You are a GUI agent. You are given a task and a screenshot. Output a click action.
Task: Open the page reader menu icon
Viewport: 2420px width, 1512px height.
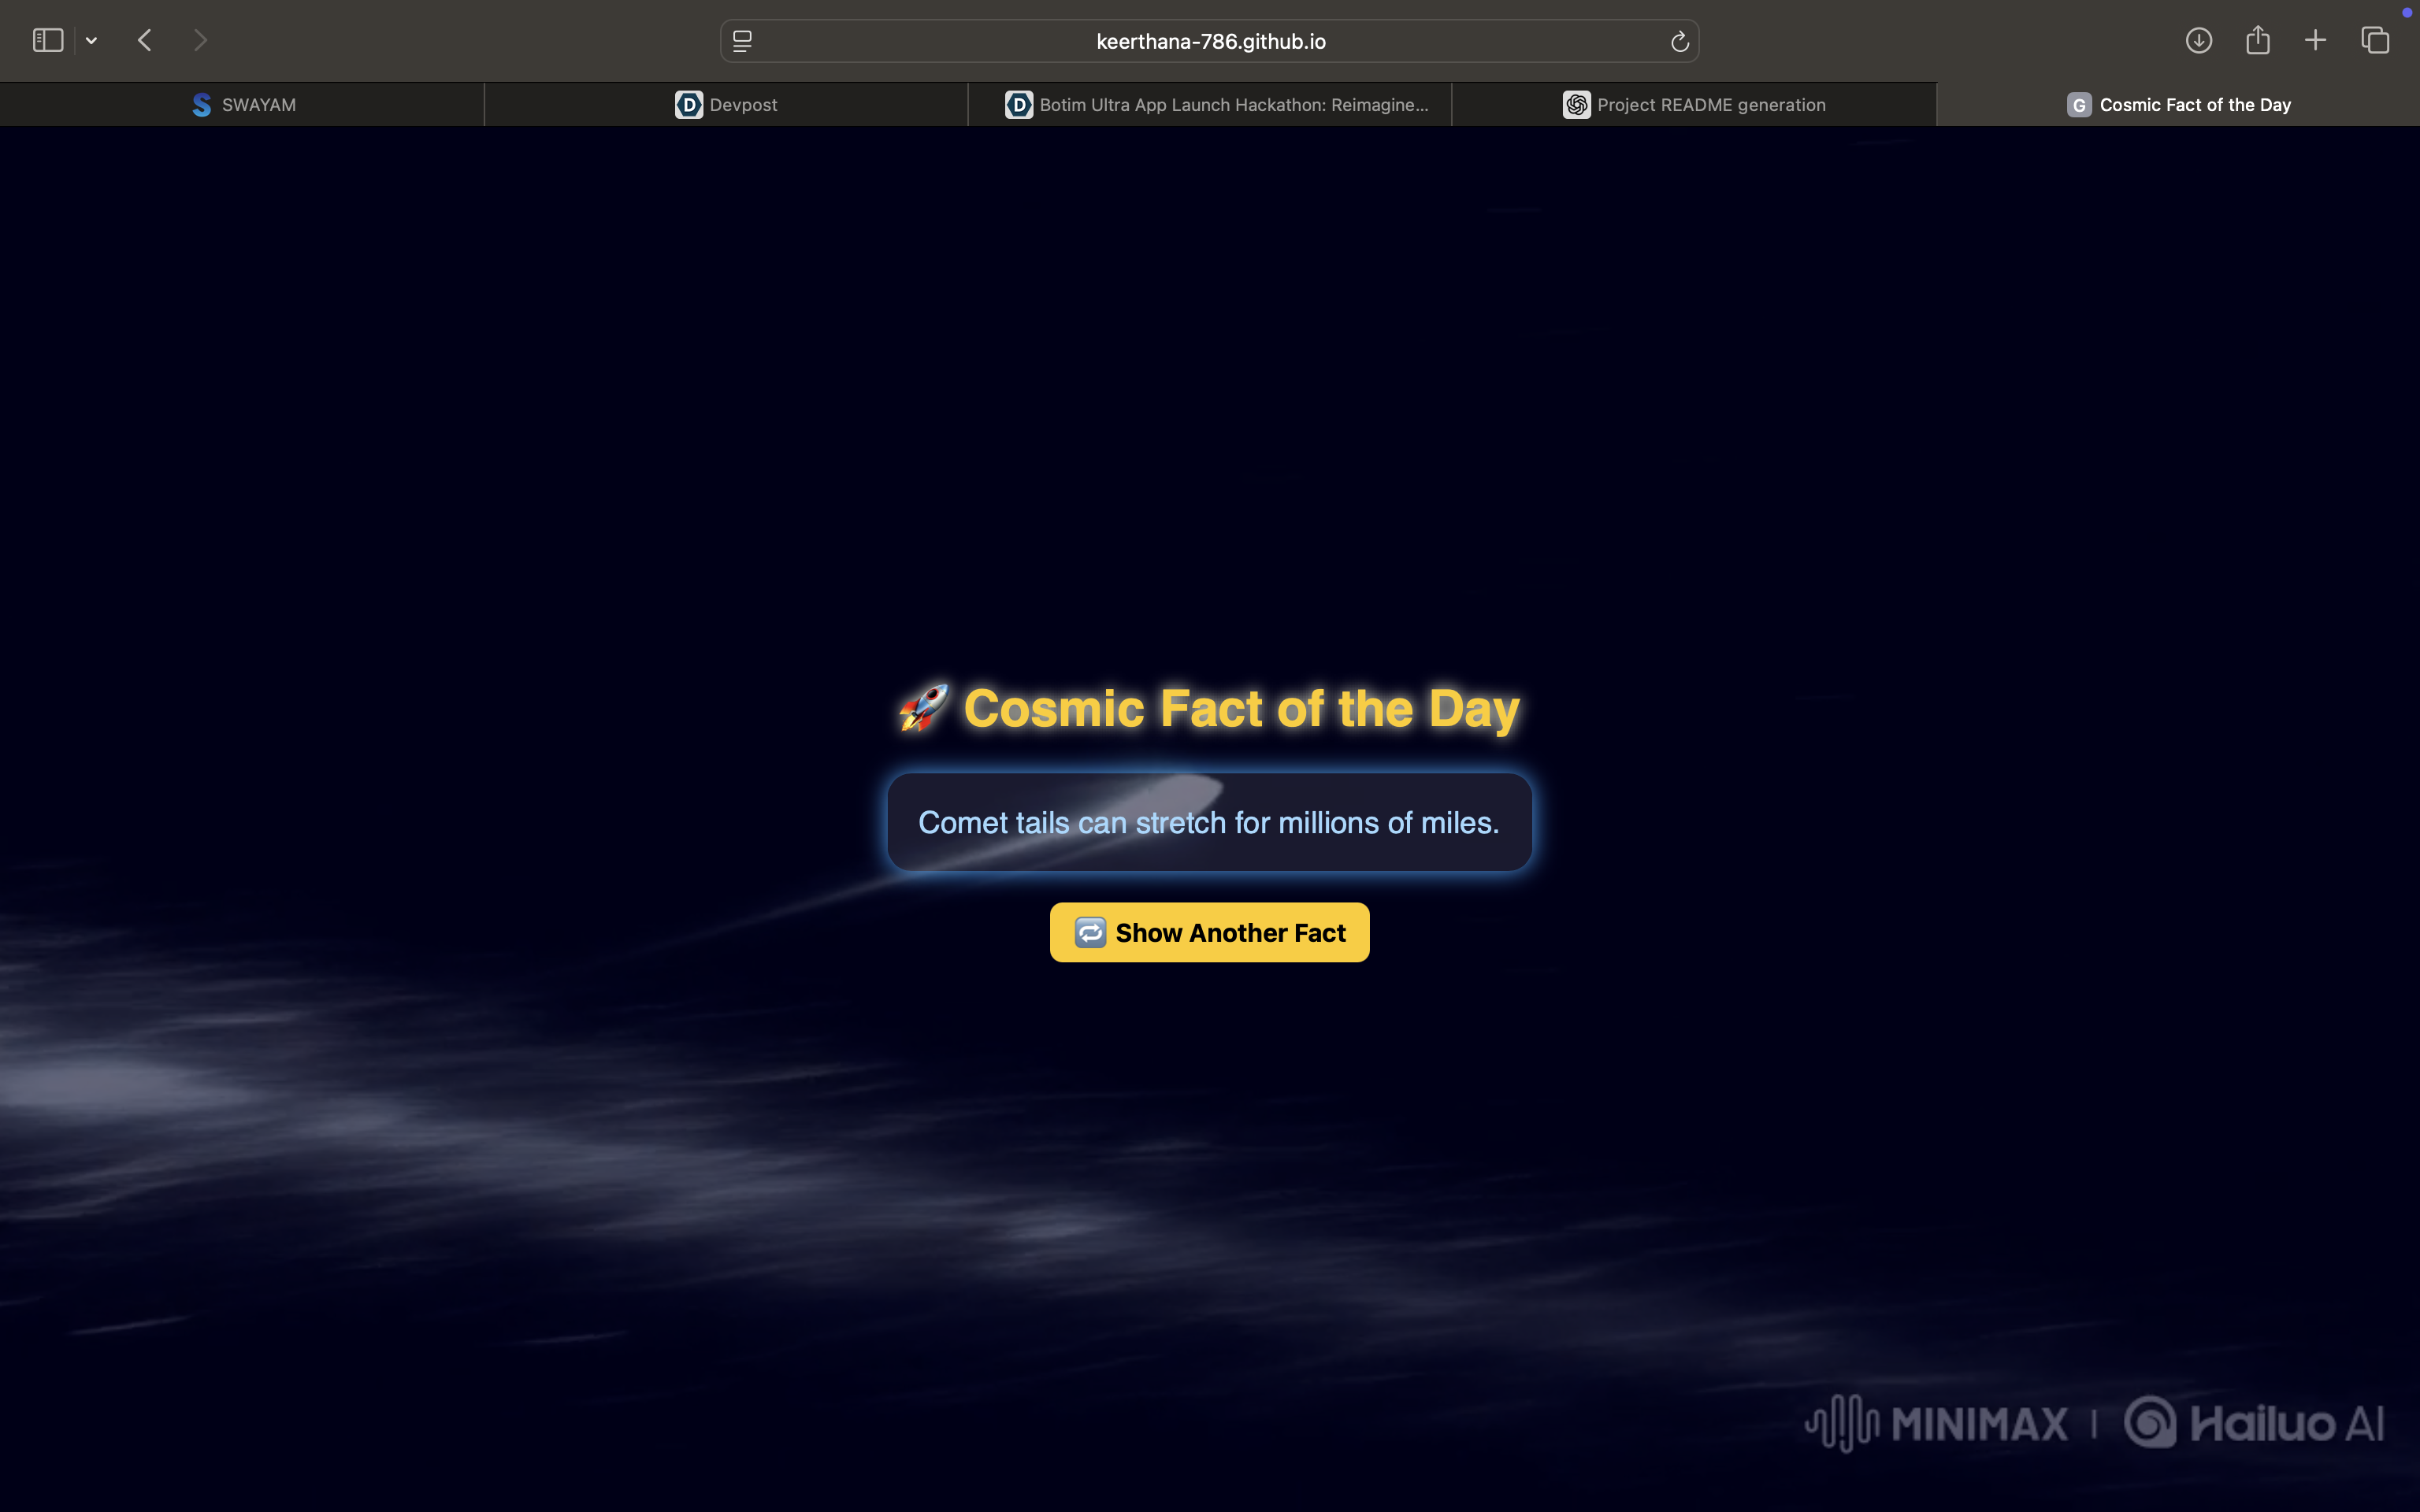(742, 41)
